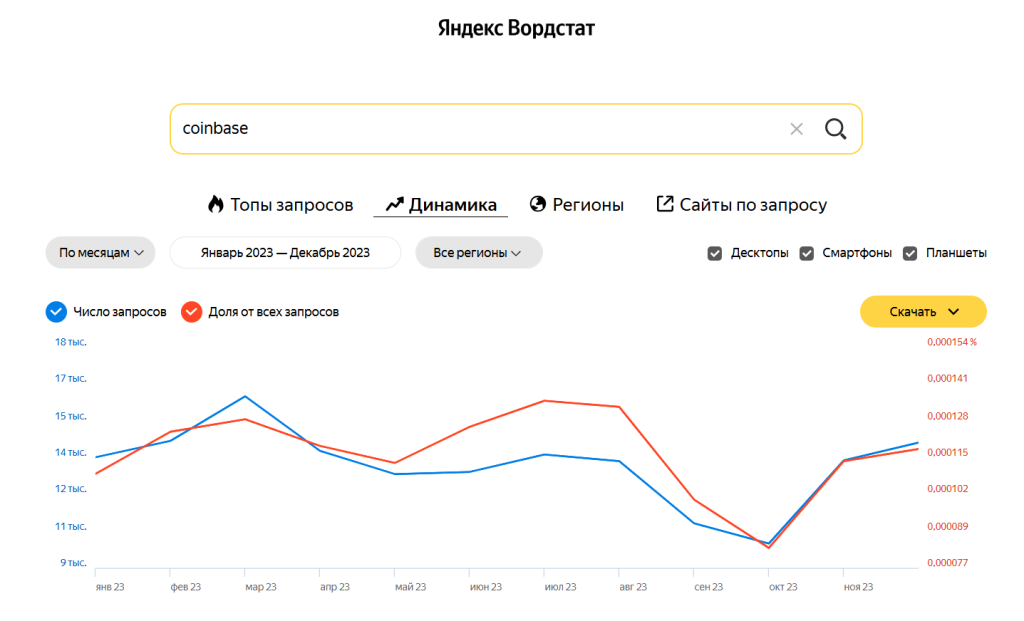Click the chevron on Скачать button
This screenshot has width=1024, height=621.
953,312
